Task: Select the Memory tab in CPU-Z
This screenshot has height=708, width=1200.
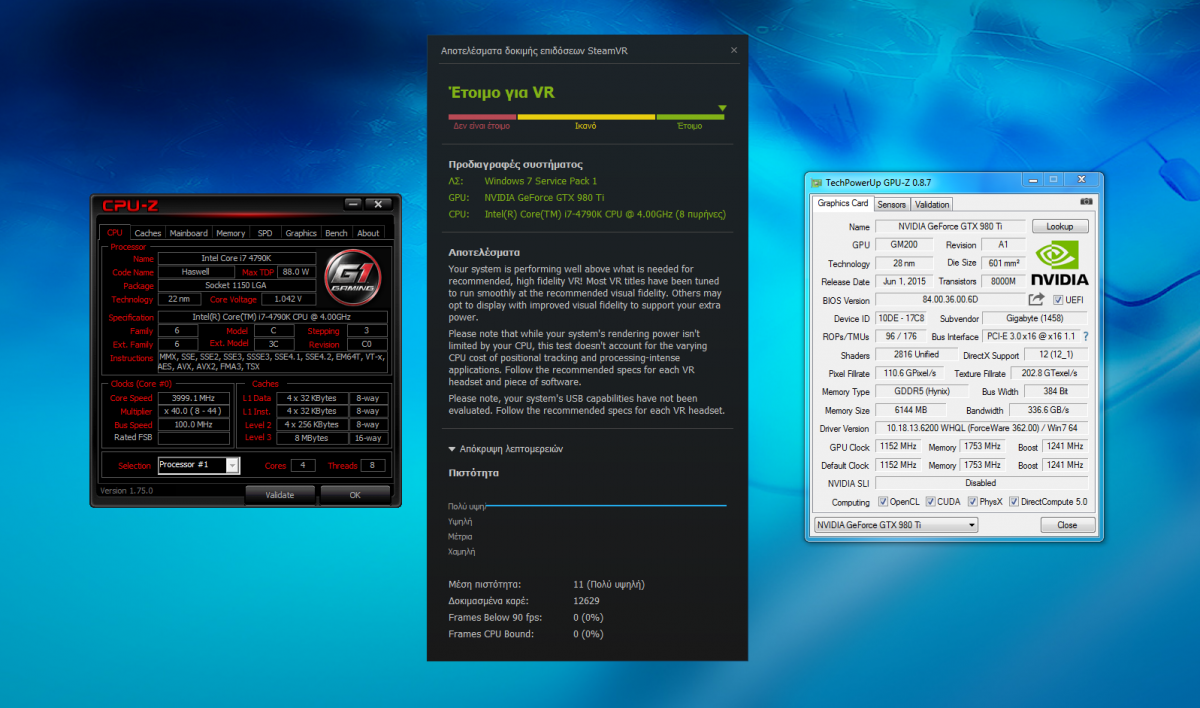Action: tap(231, 233)
